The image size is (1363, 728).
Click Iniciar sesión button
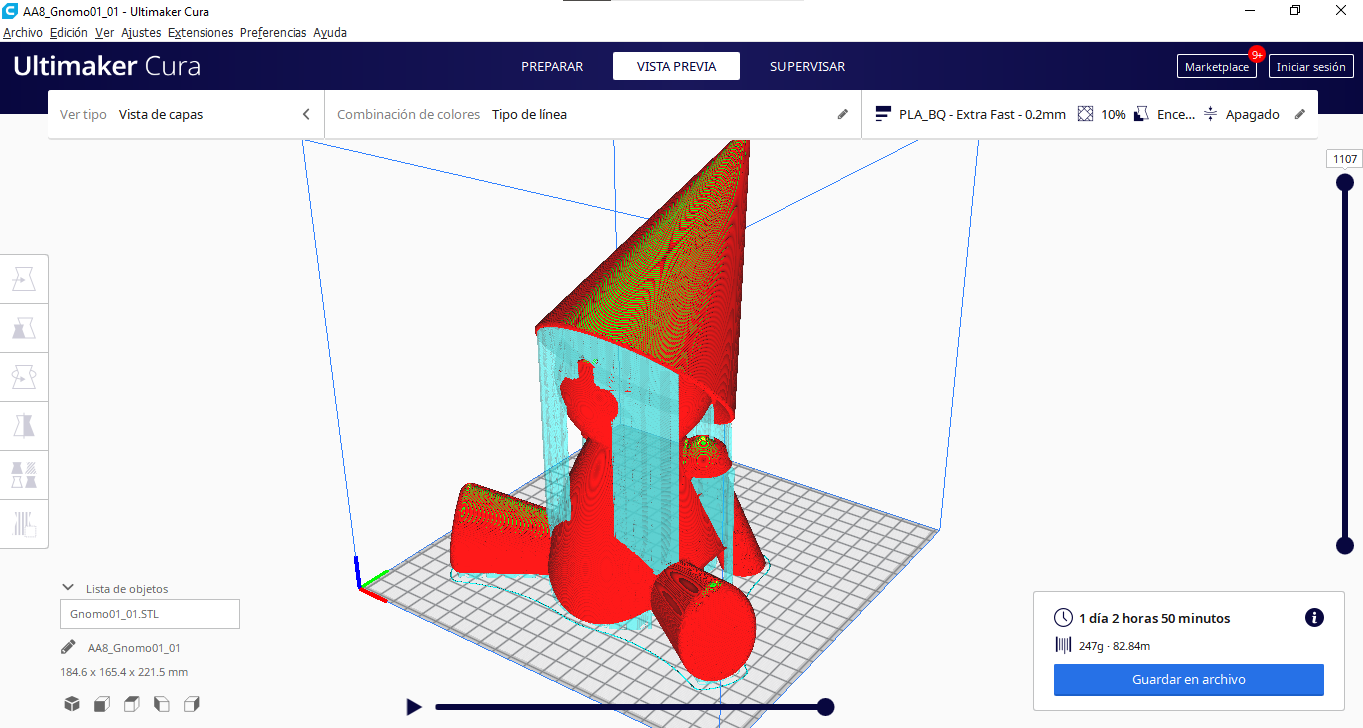(1311, 67)
